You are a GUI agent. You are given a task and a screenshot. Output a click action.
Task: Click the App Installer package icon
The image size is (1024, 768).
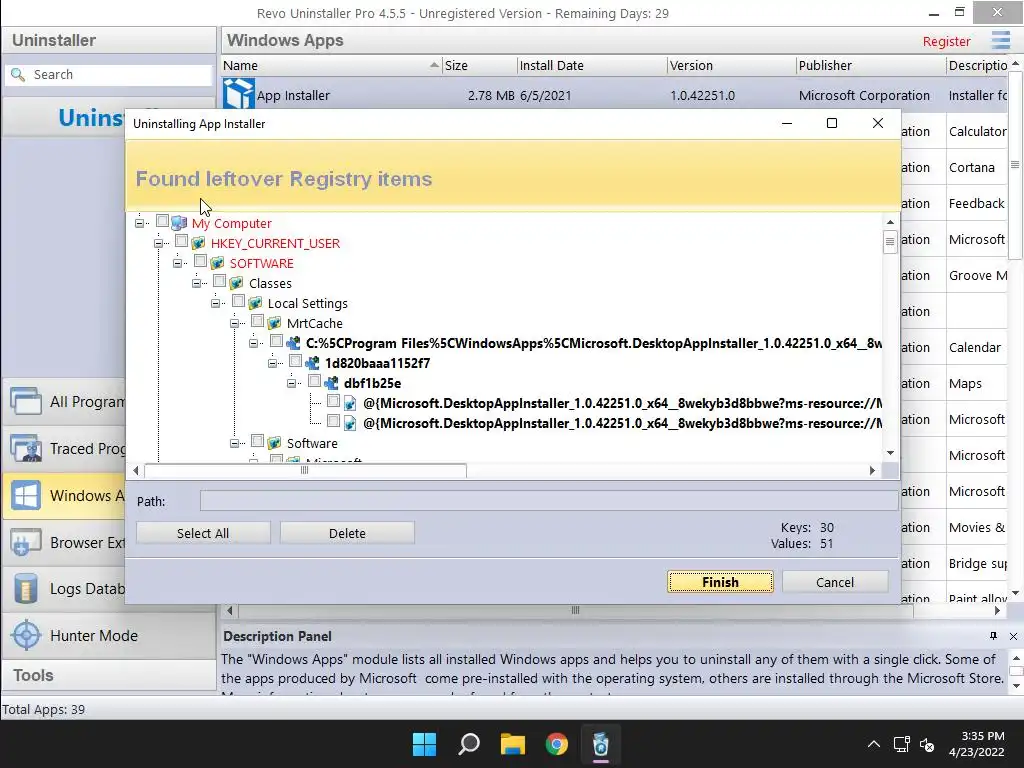click(x=238, y=94)
